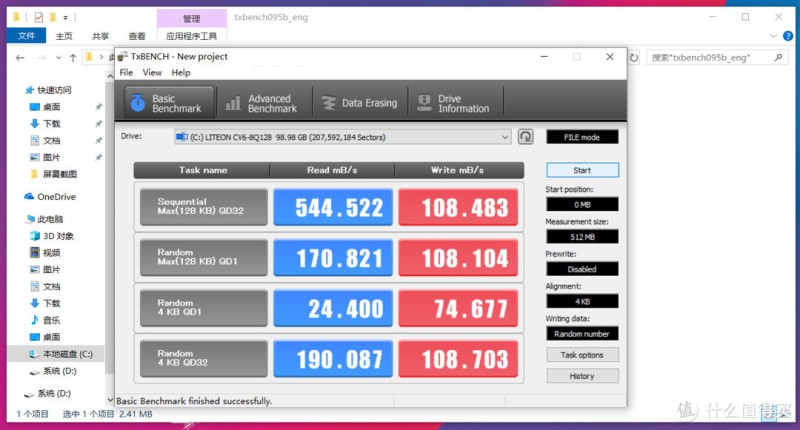Open the Data Erasing tab
Screen dimensions: 800x430
click(360, 103)
